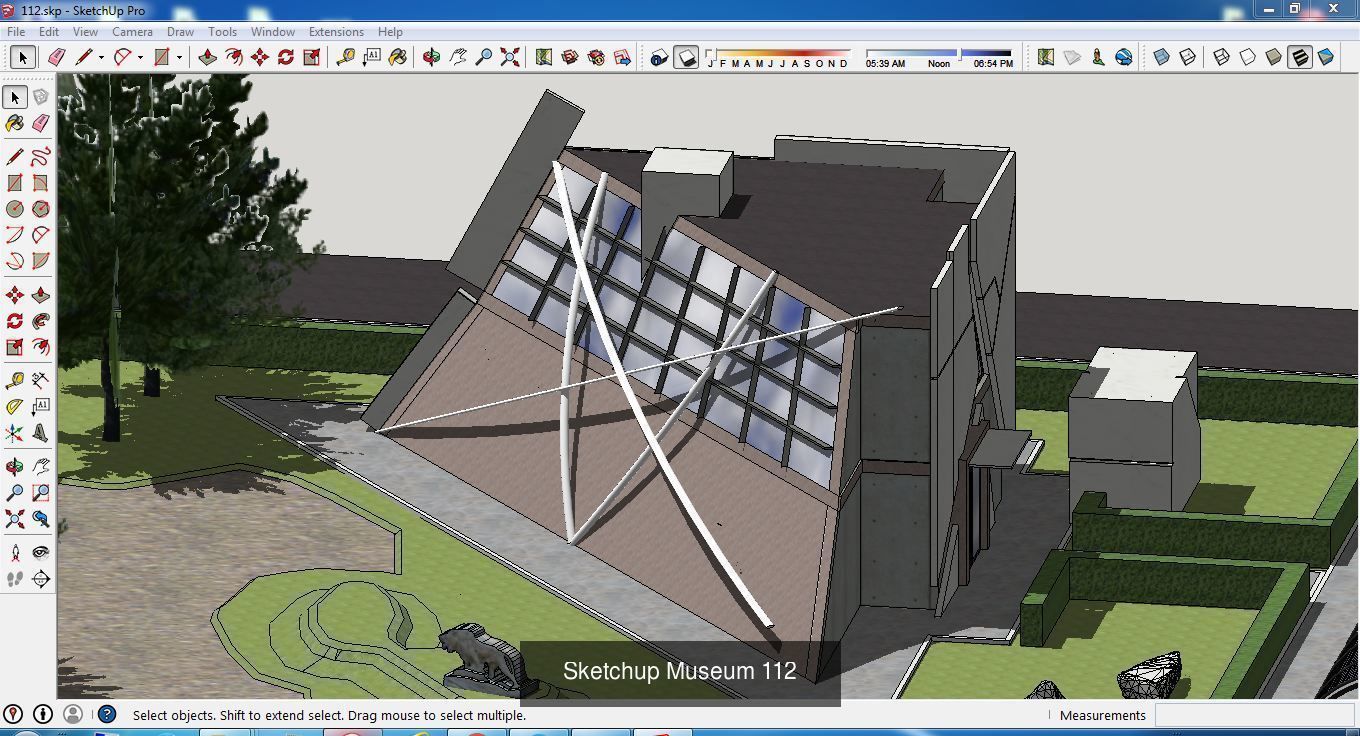The height and width of the screenshot is (736, 1360).
Task: Click the shadow date month slider
Action: coord(778,53)
